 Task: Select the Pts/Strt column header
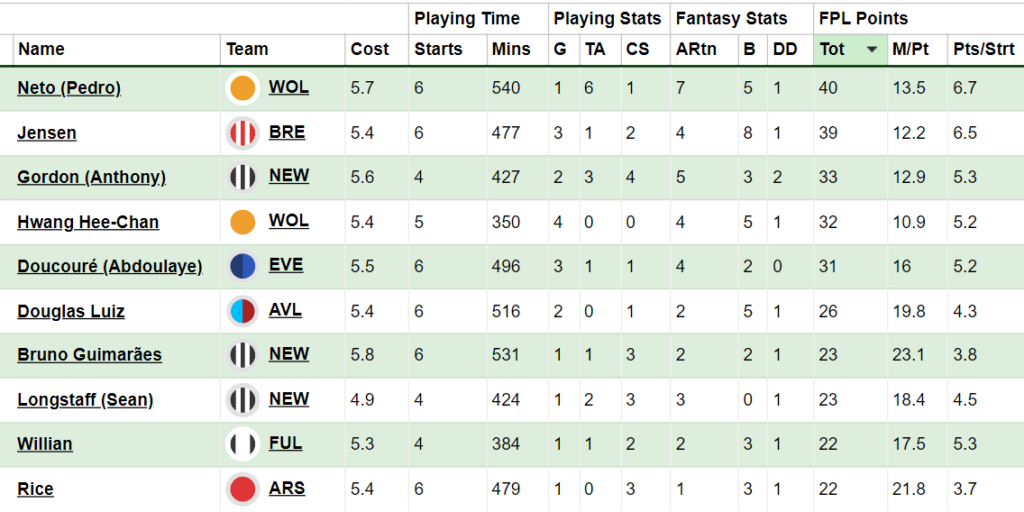(x=984, y=50)
